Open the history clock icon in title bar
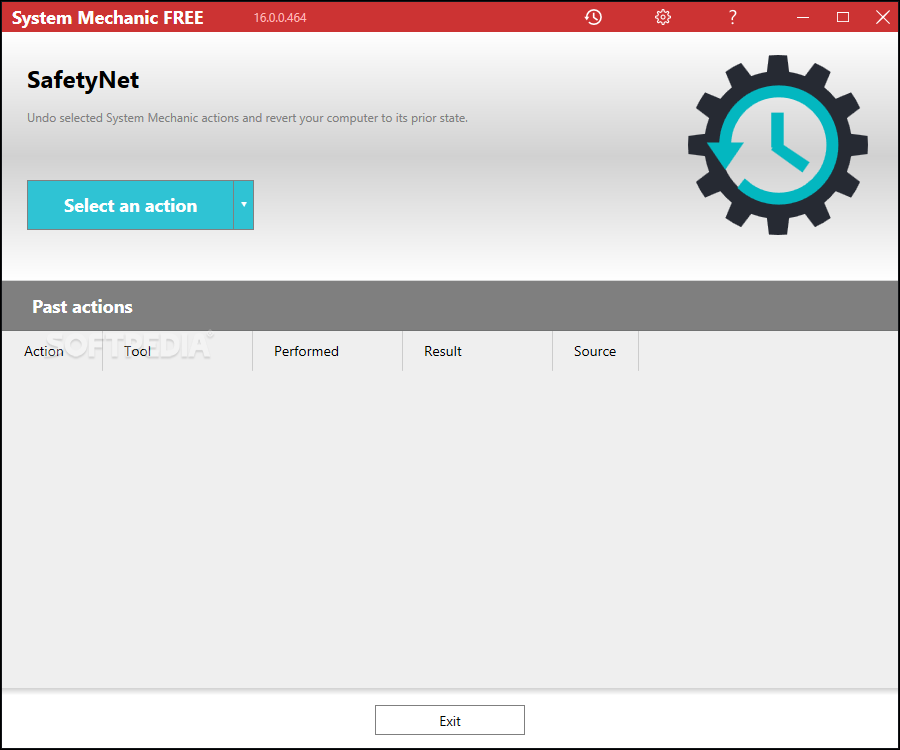Screen dimensions: 900x750 click(x=593, y=17)
